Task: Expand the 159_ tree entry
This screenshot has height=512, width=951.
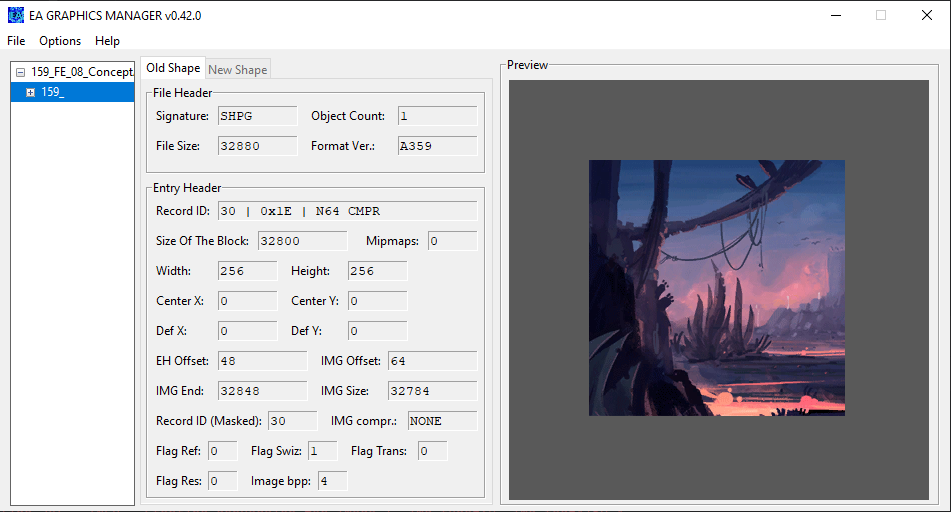Action: coord(30,92)
